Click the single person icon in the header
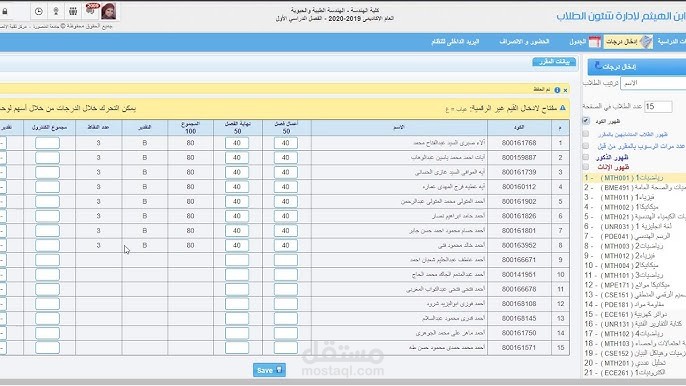 tap(56, 11)
